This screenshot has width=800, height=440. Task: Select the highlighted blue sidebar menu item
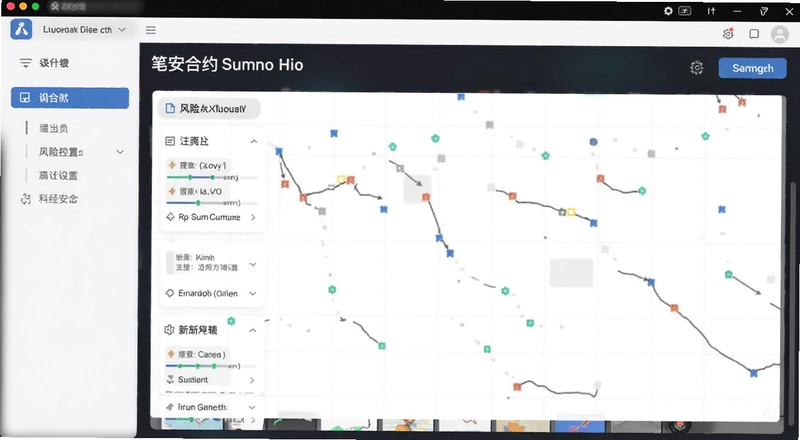(x=70, y=97)
